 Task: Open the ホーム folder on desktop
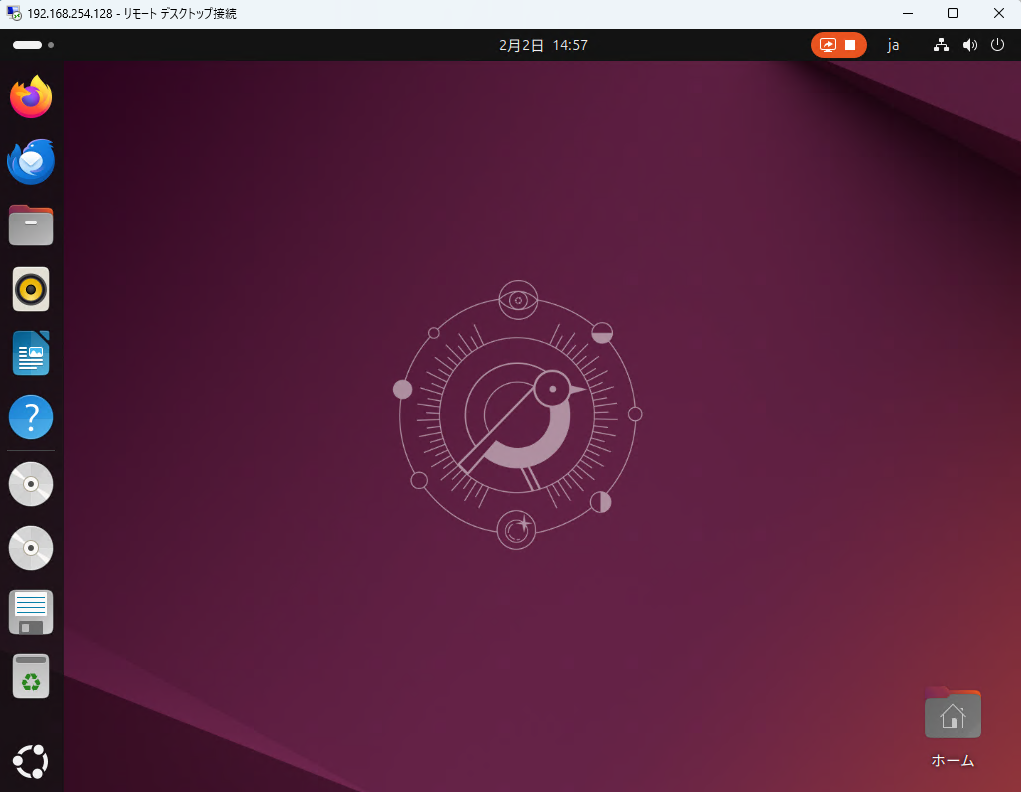[953, 728]
